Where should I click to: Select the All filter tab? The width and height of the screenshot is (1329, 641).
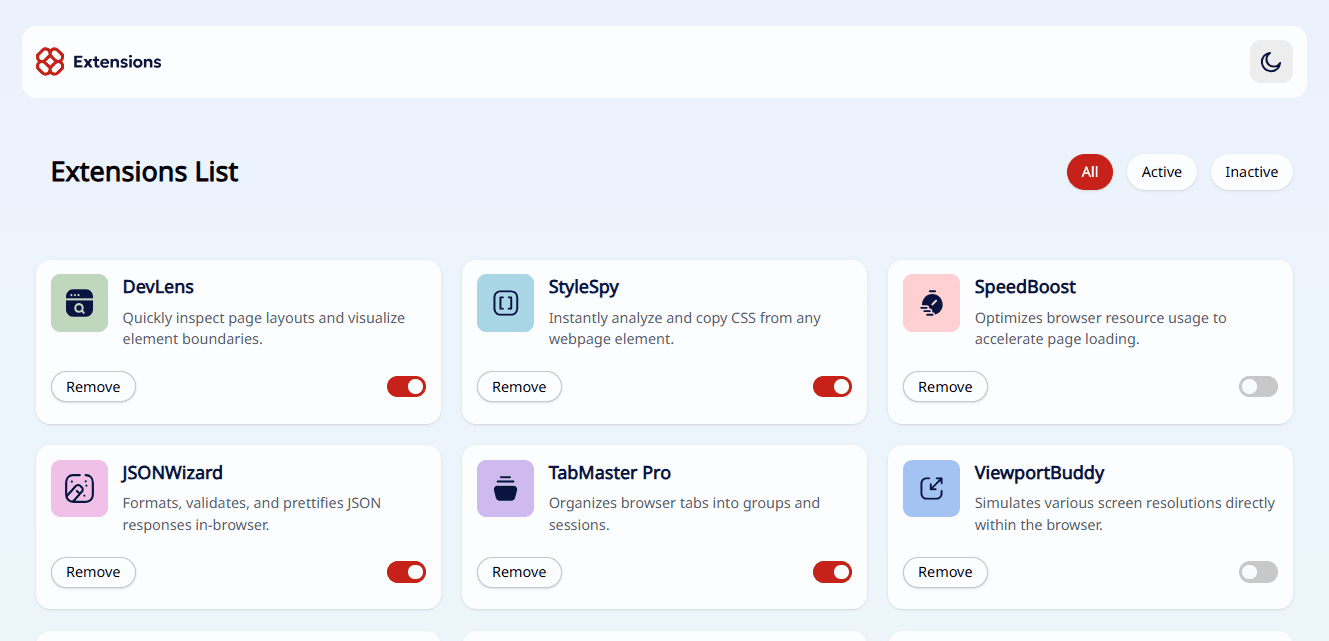(x=1089, y=172)
